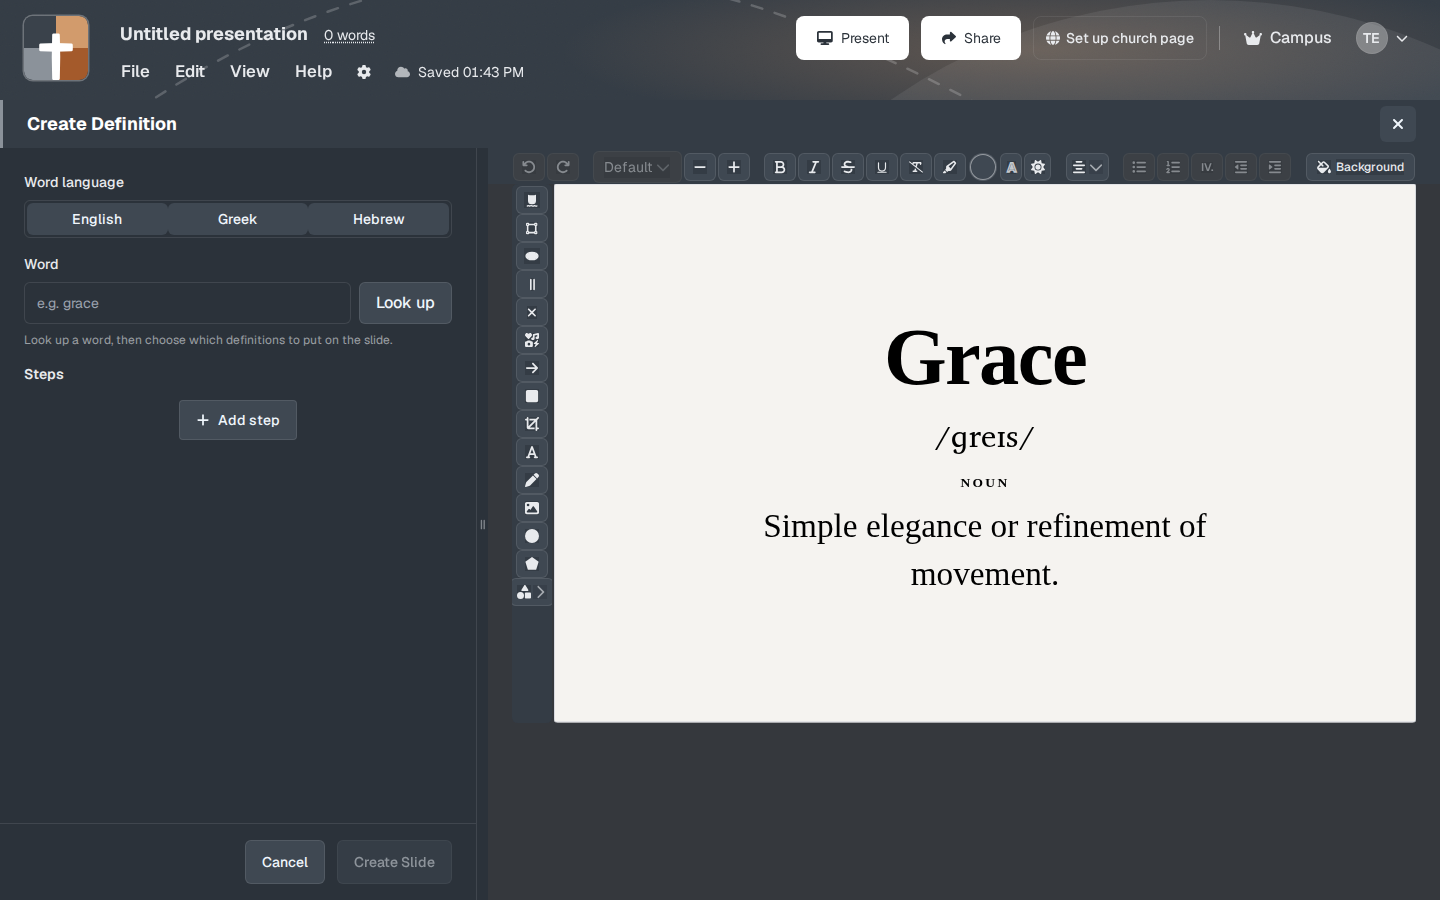Open the Edit menu

click(190, 71)
